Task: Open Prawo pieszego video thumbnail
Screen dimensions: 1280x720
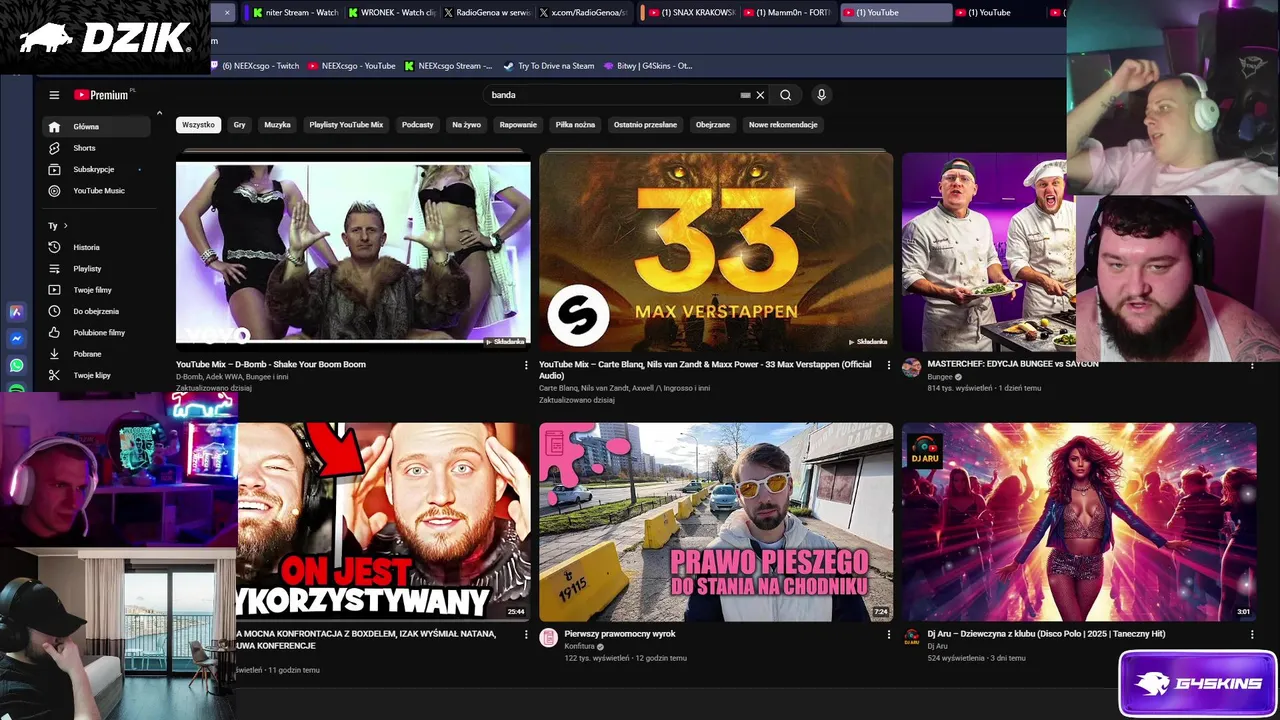Action: pos(716,522)
